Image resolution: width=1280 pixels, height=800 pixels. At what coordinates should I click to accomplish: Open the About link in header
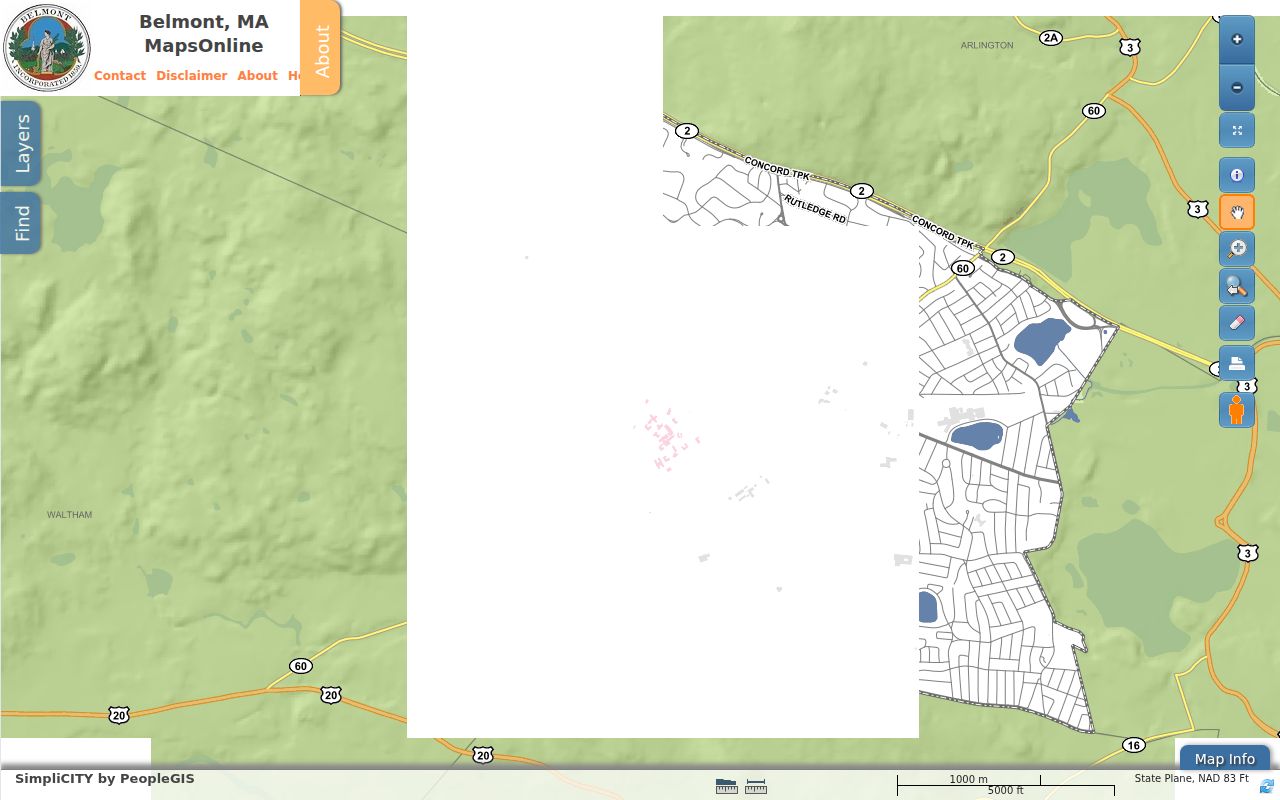(x=257, y=75)
